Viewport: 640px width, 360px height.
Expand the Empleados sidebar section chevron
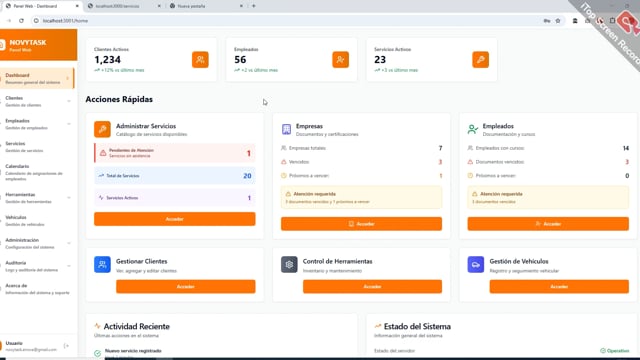(69, 124)
